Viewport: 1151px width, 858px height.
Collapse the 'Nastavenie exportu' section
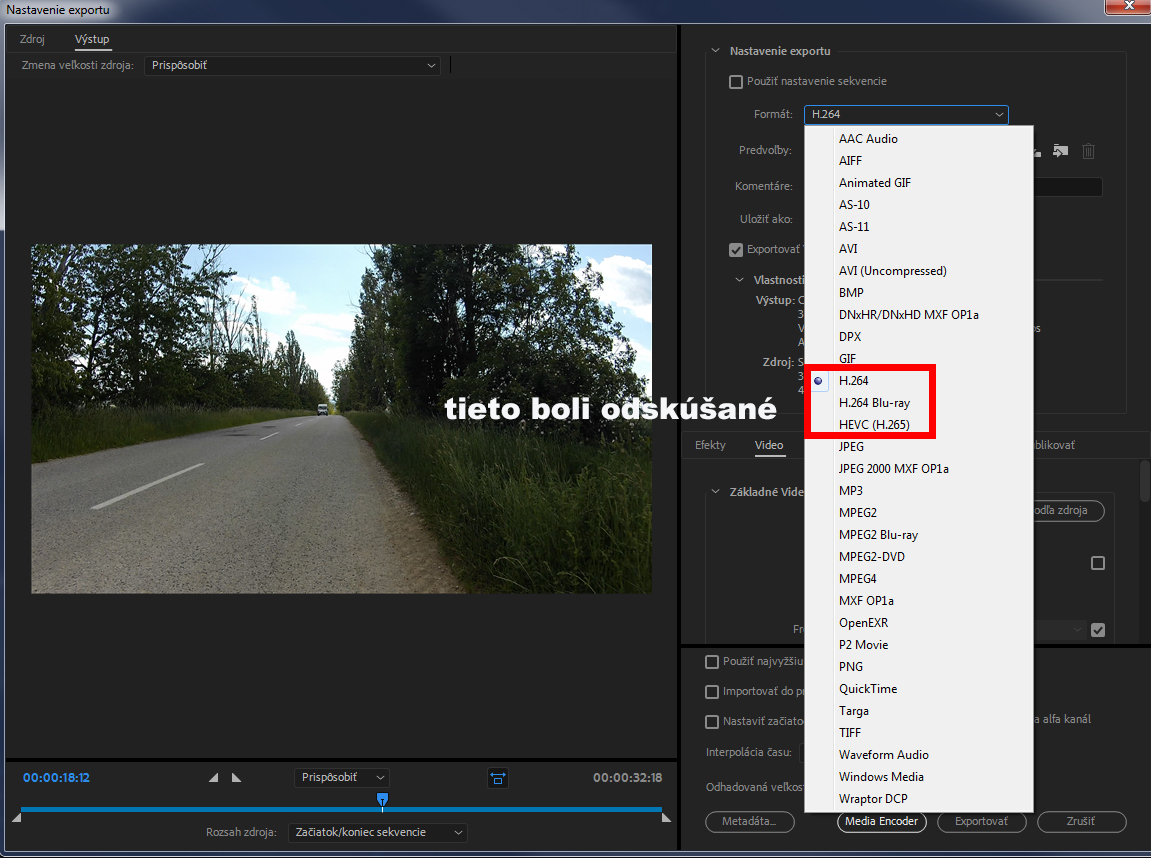tap(715, 51)
